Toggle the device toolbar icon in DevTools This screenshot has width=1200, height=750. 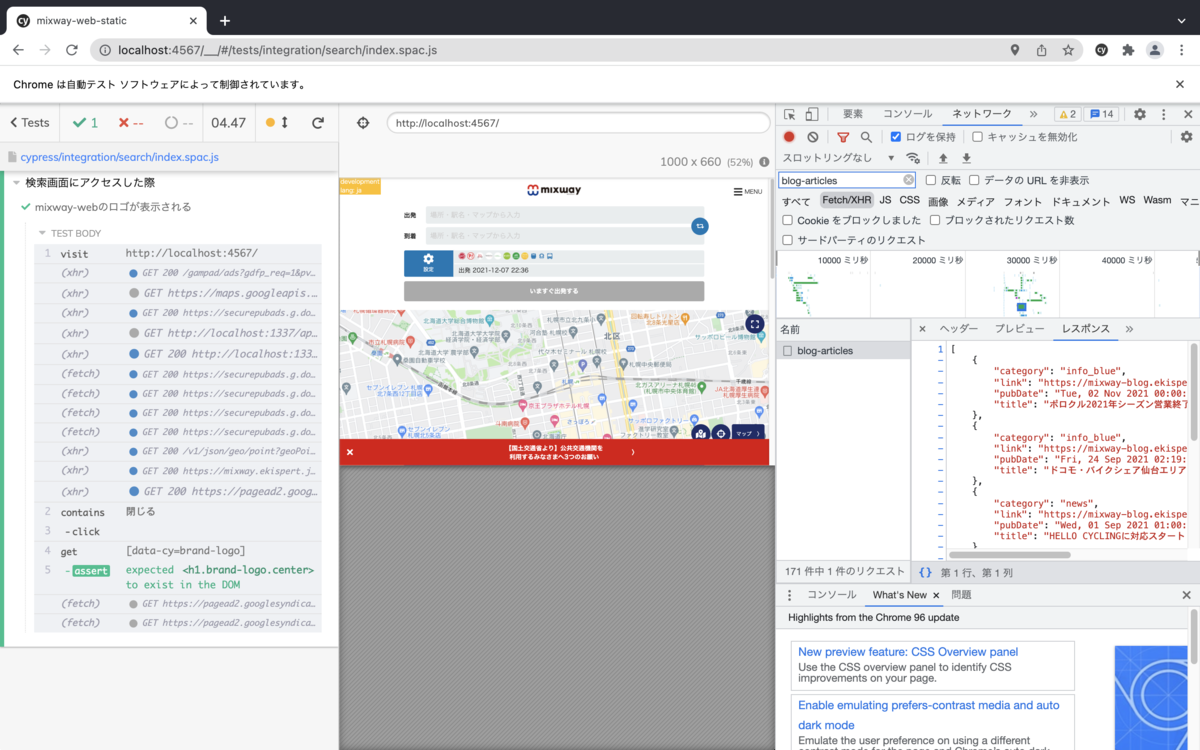[x=813, y=115]
